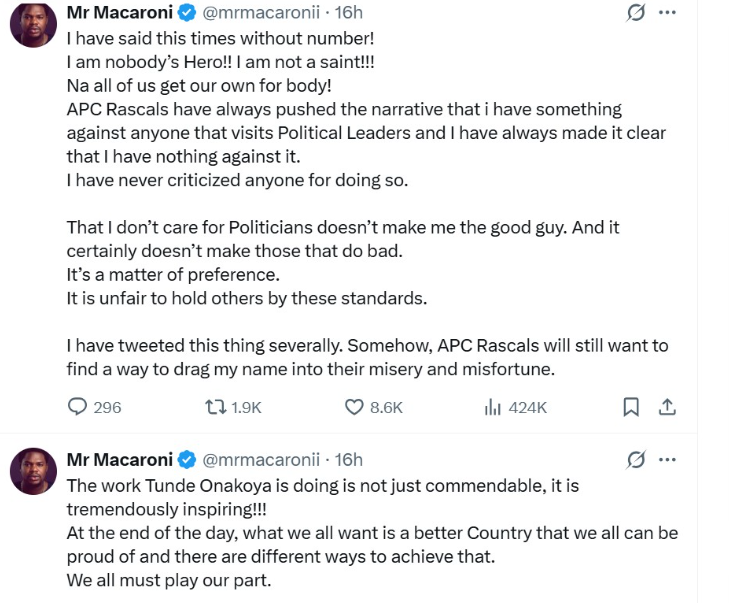Reply to the first Mr Macaroni tweet
The width and height of the screenshot is (729, 603).
tap(79, 407)
